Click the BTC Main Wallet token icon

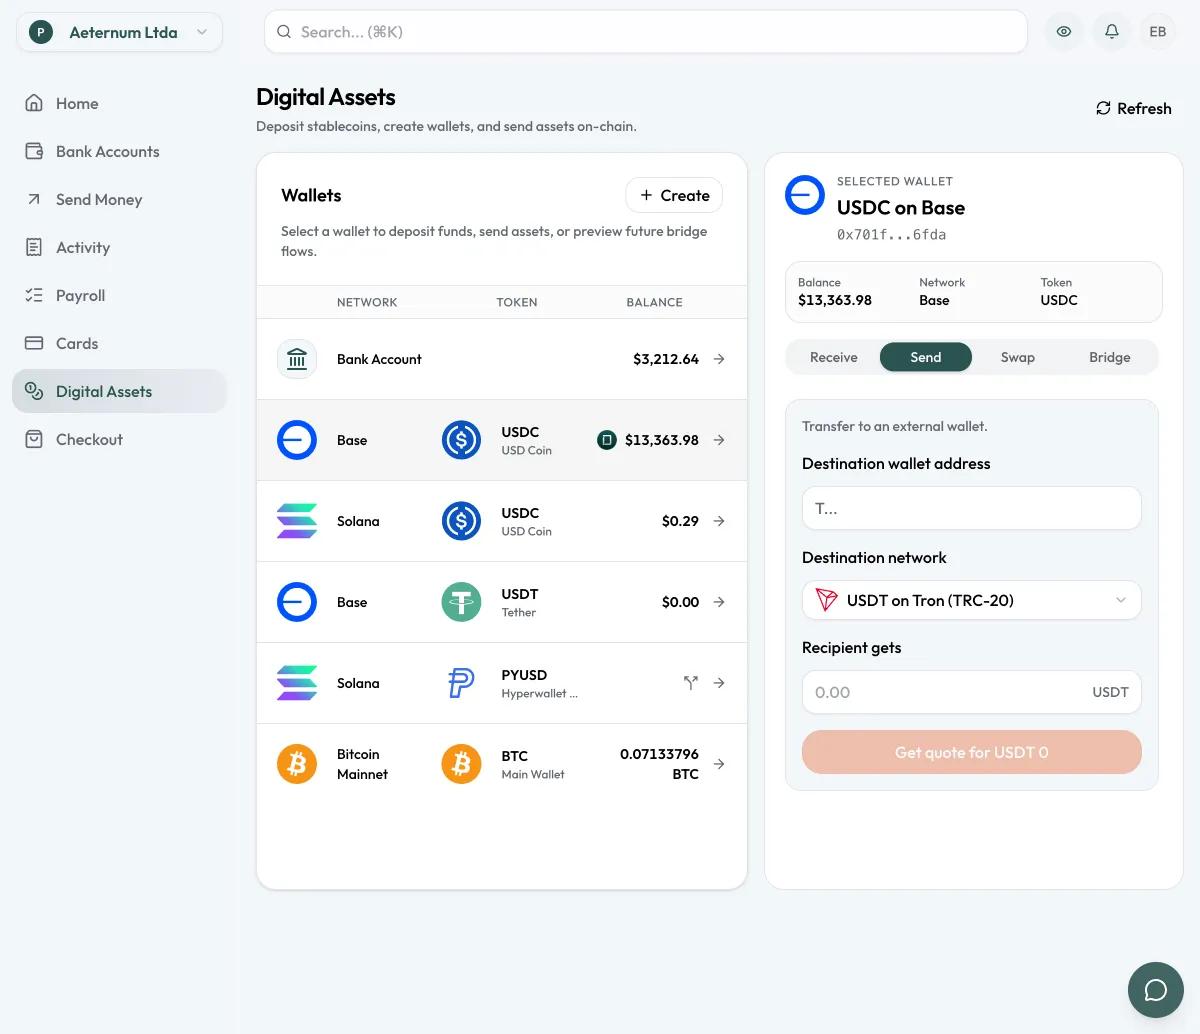[x=461, y=764]
